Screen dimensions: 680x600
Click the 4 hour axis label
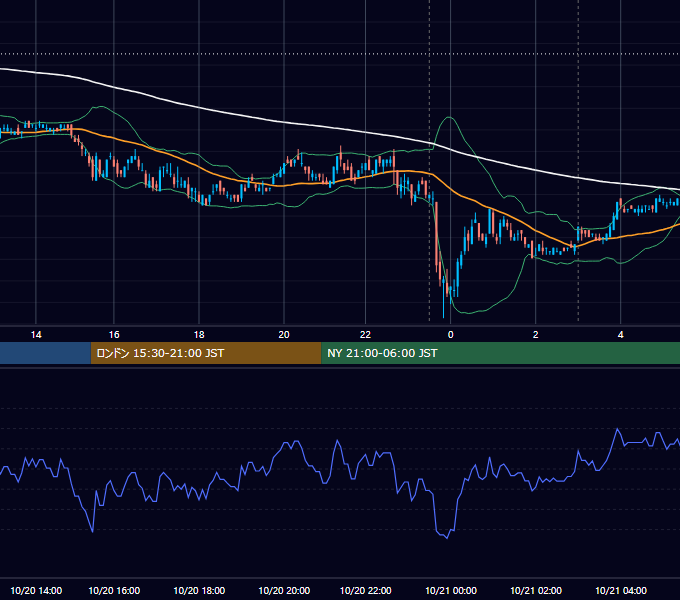click(621, 334)
